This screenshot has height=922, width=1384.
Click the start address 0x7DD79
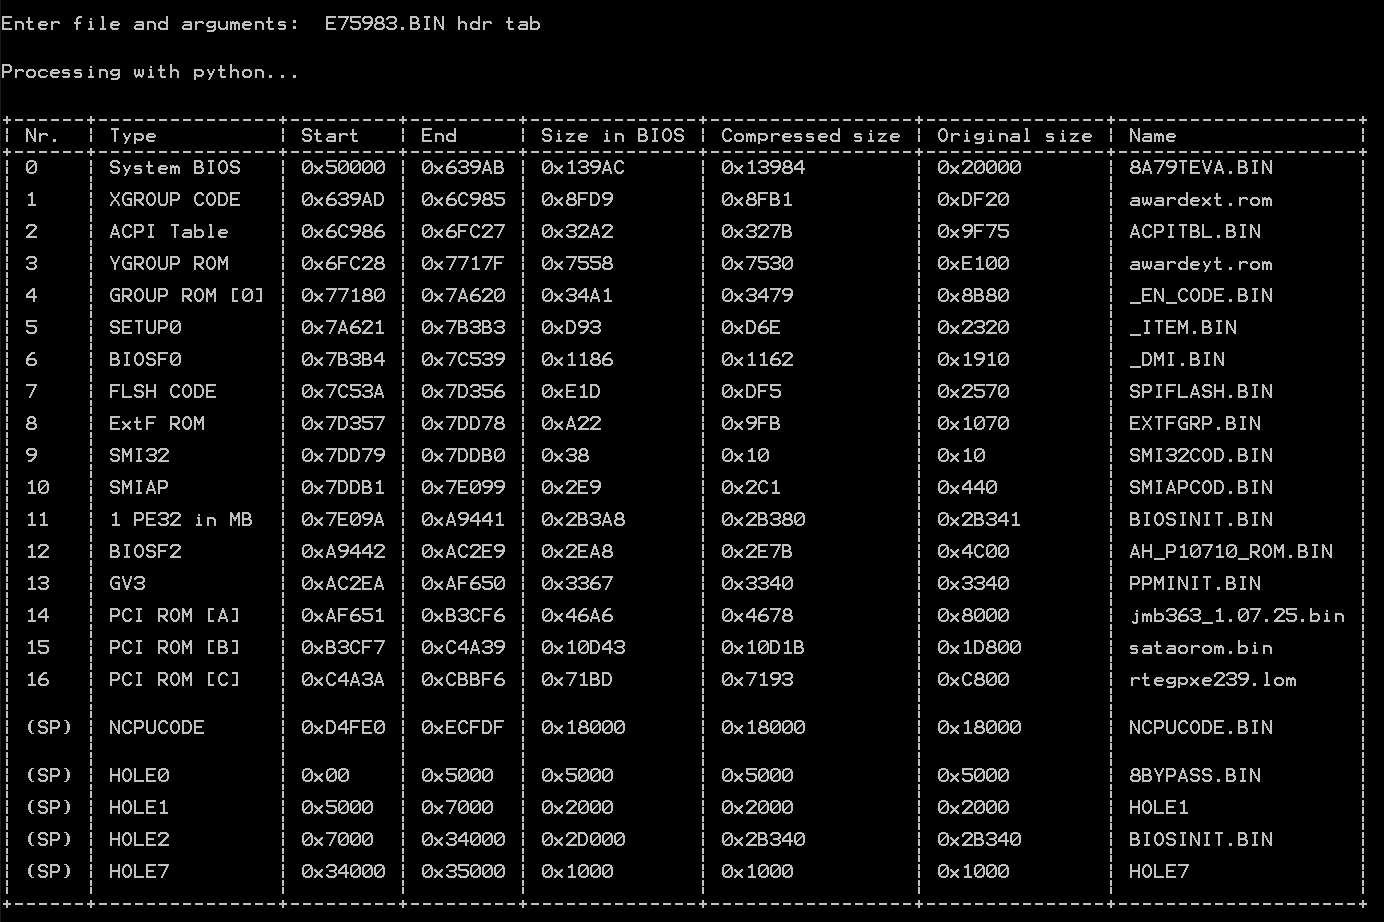coord(343,456)
